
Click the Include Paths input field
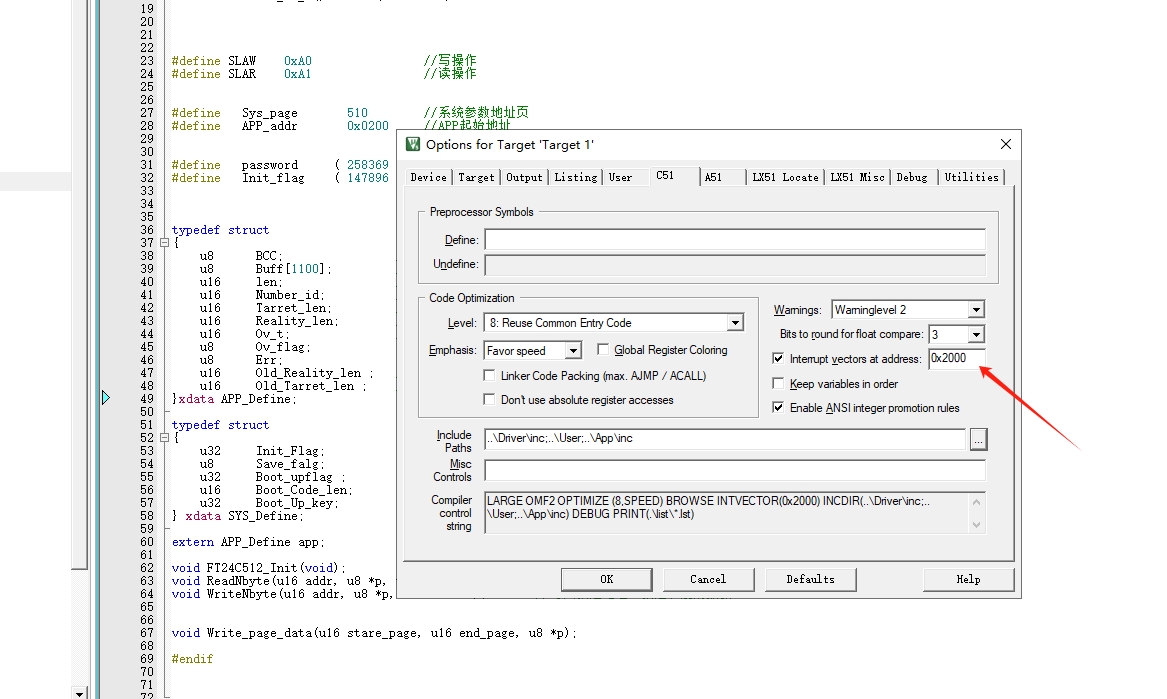pos(725,438)
